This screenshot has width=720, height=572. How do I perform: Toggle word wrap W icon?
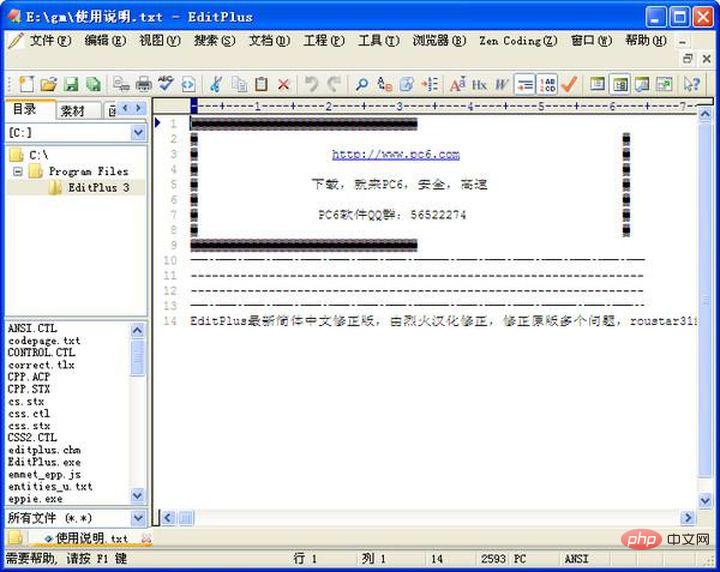(501, 84)
